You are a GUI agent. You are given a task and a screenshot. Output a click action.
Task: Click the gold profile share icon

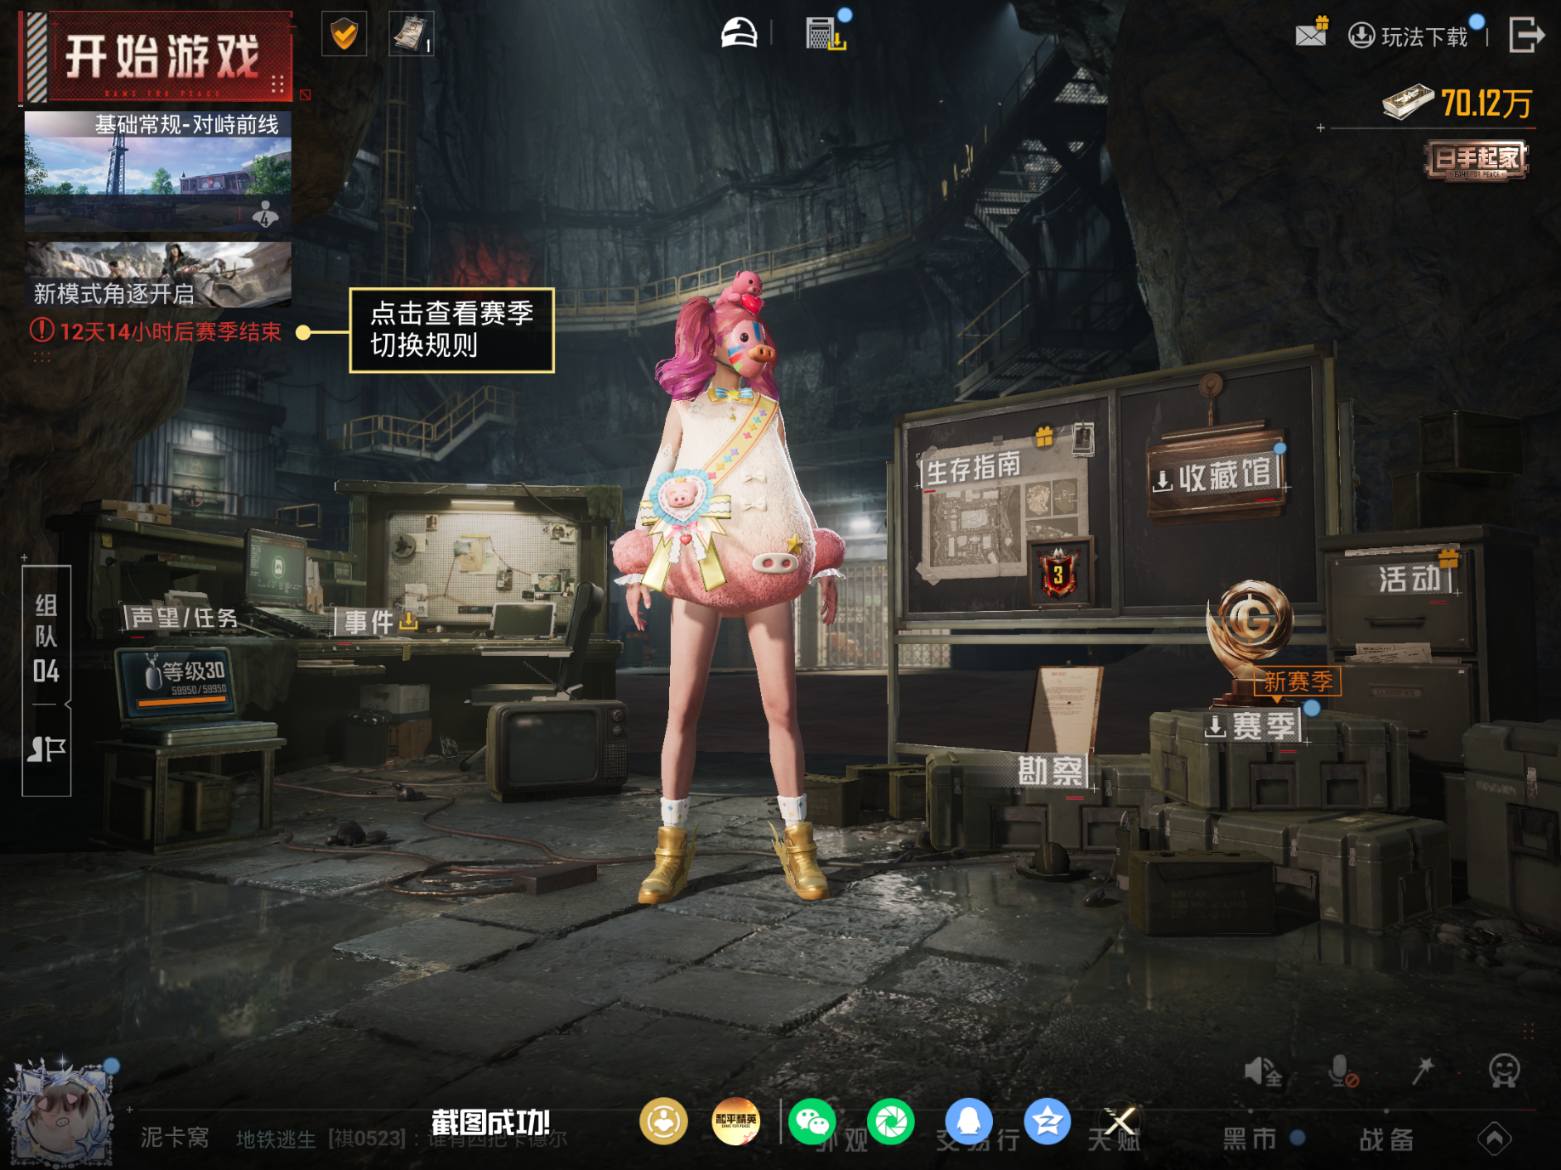(x=663, y=1121)
